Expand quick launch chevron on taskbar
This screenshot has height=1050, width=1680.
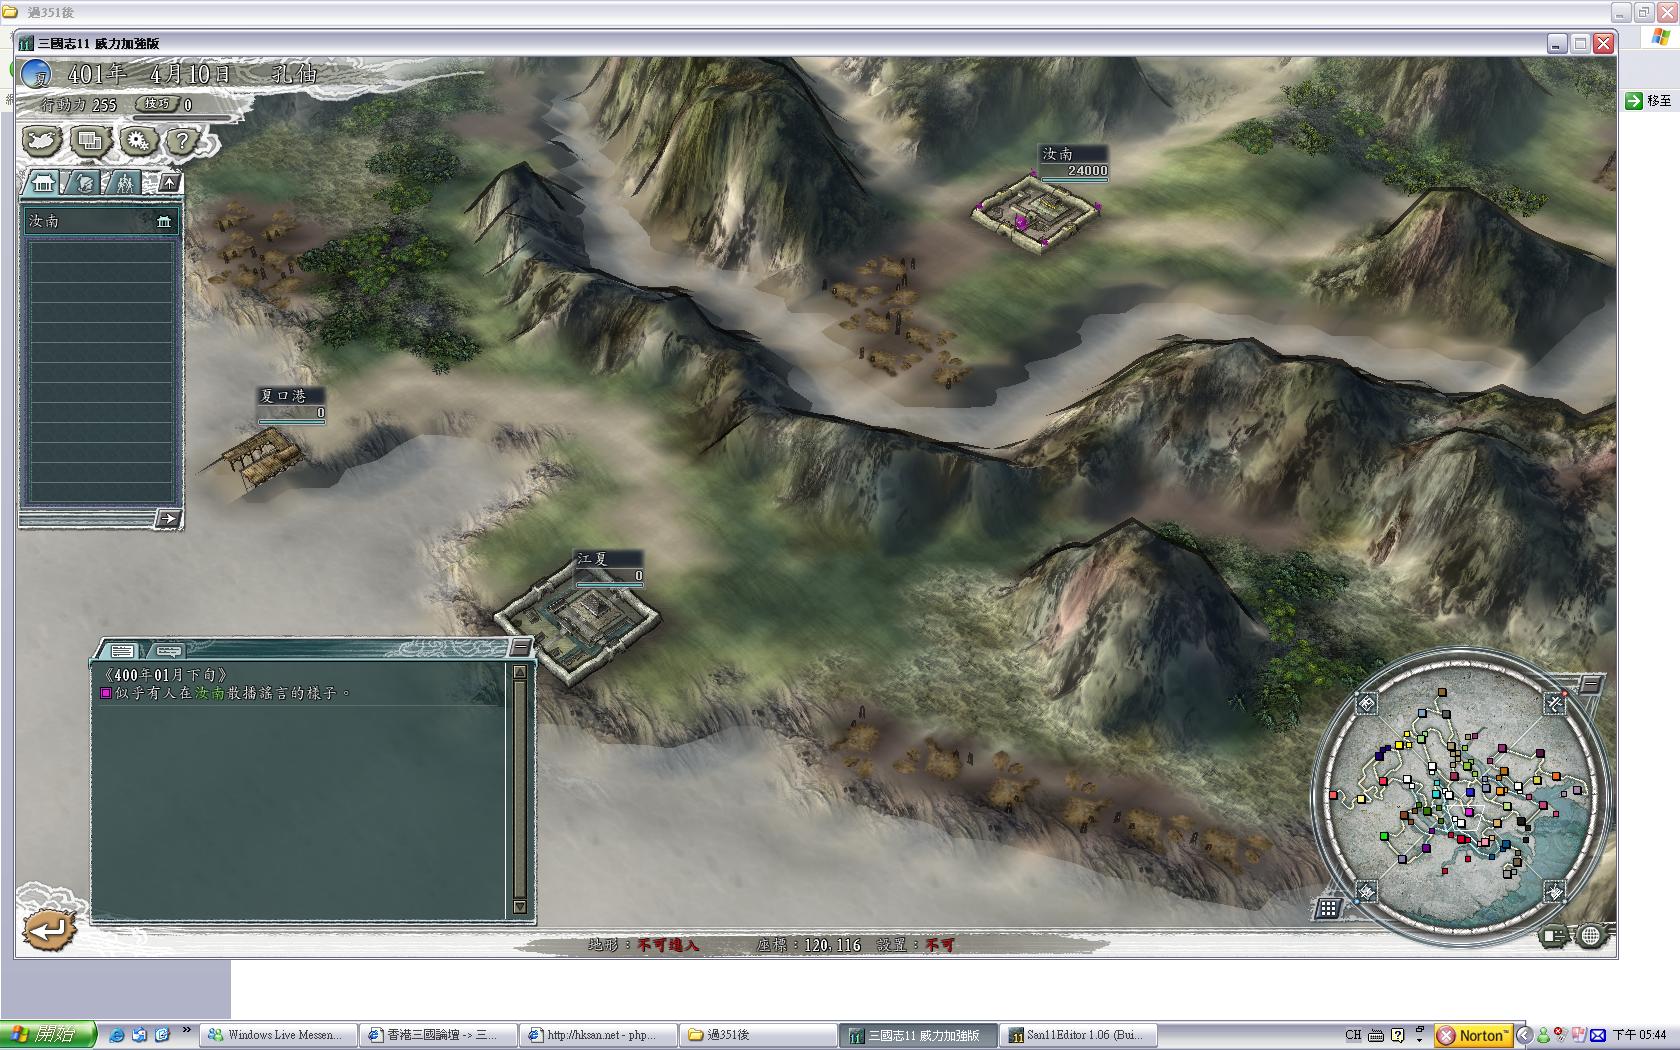[186, 1029]
